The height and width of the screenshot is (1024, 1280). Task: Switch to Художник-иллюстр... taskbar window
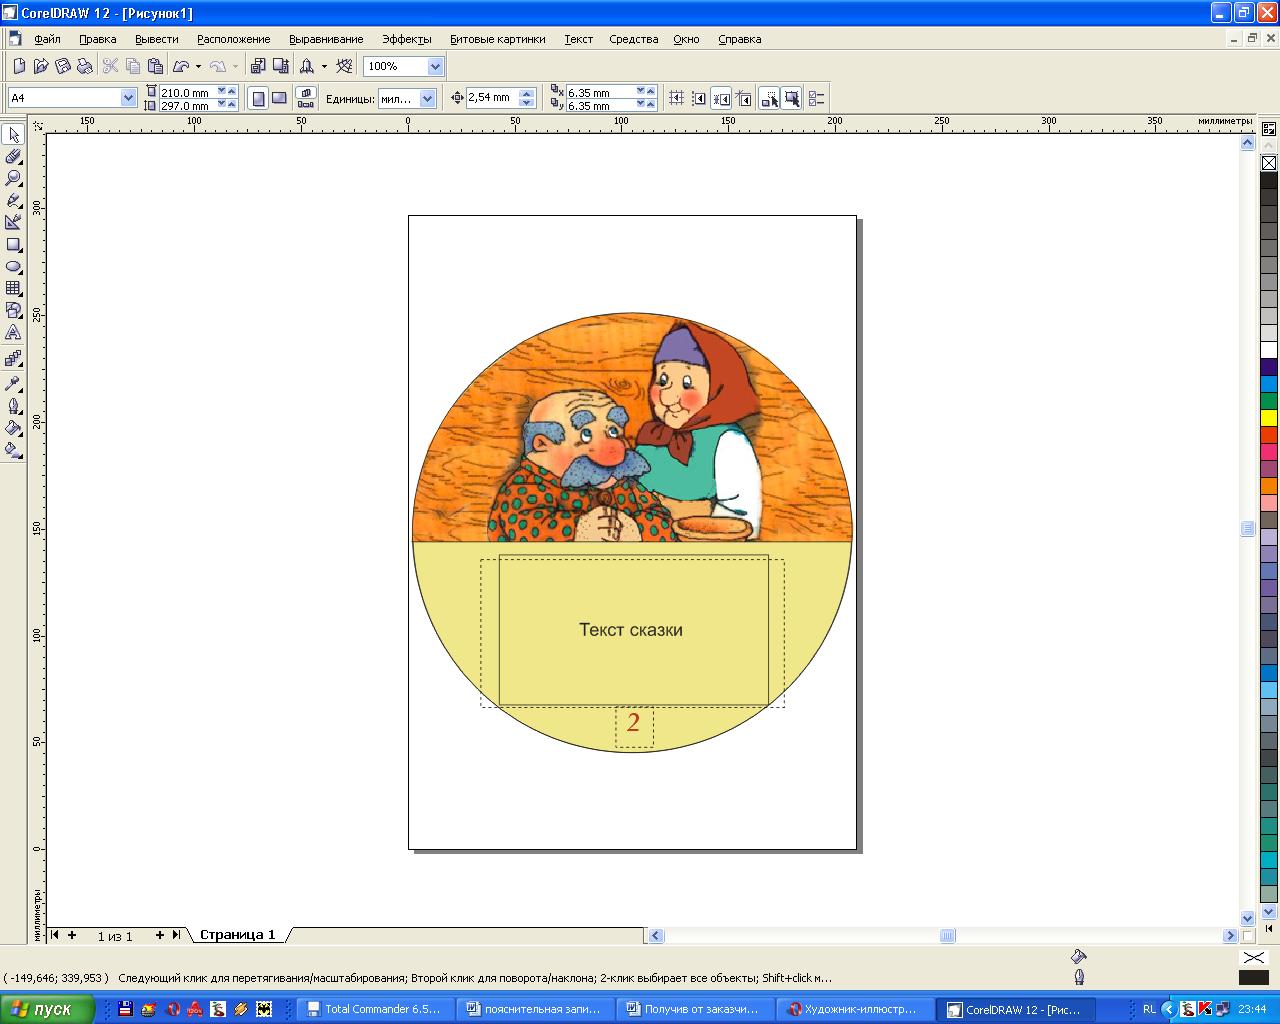[854, 1009]
